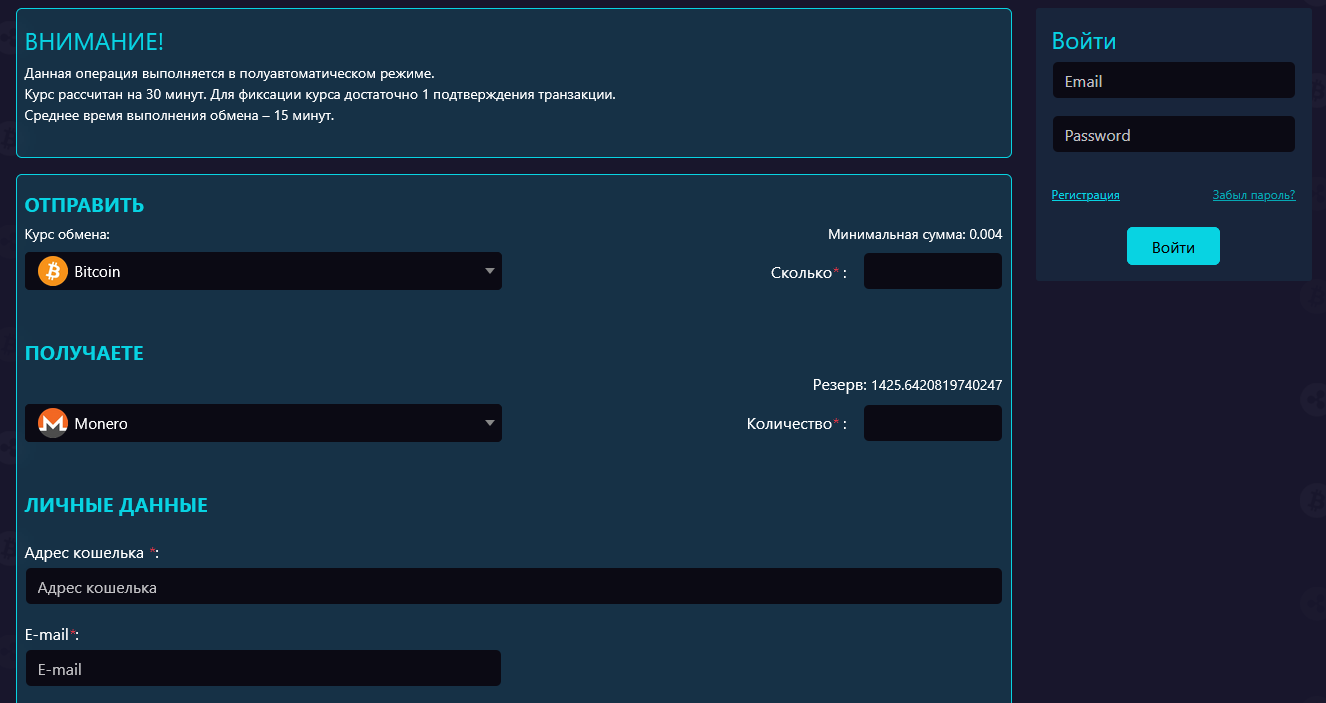The image size is (1326, 703).
Task: Select the Email field in login panel
Action: pos(1173,81)
